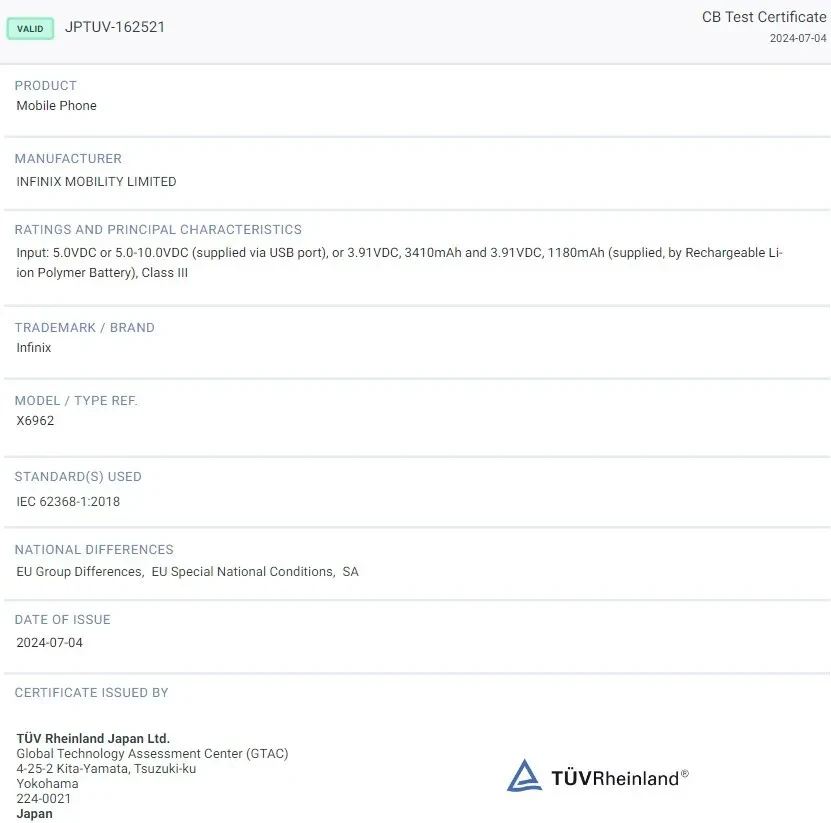Select INFINIX MOBILITY LIMITED text
This screenshot has width=831, height=823.
96,181
